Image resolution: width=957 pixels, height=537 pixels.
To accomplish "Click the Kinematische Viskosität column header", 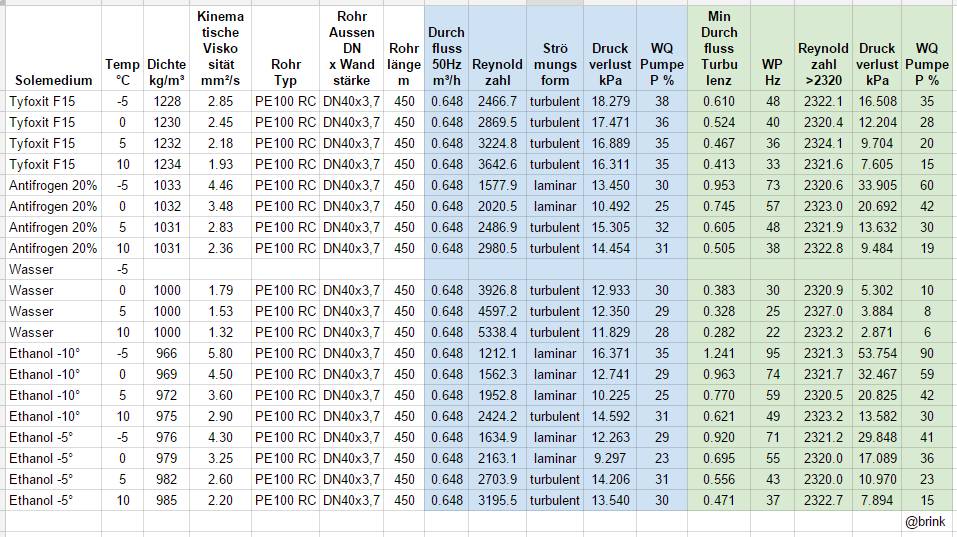I will [x=220, y=48].
